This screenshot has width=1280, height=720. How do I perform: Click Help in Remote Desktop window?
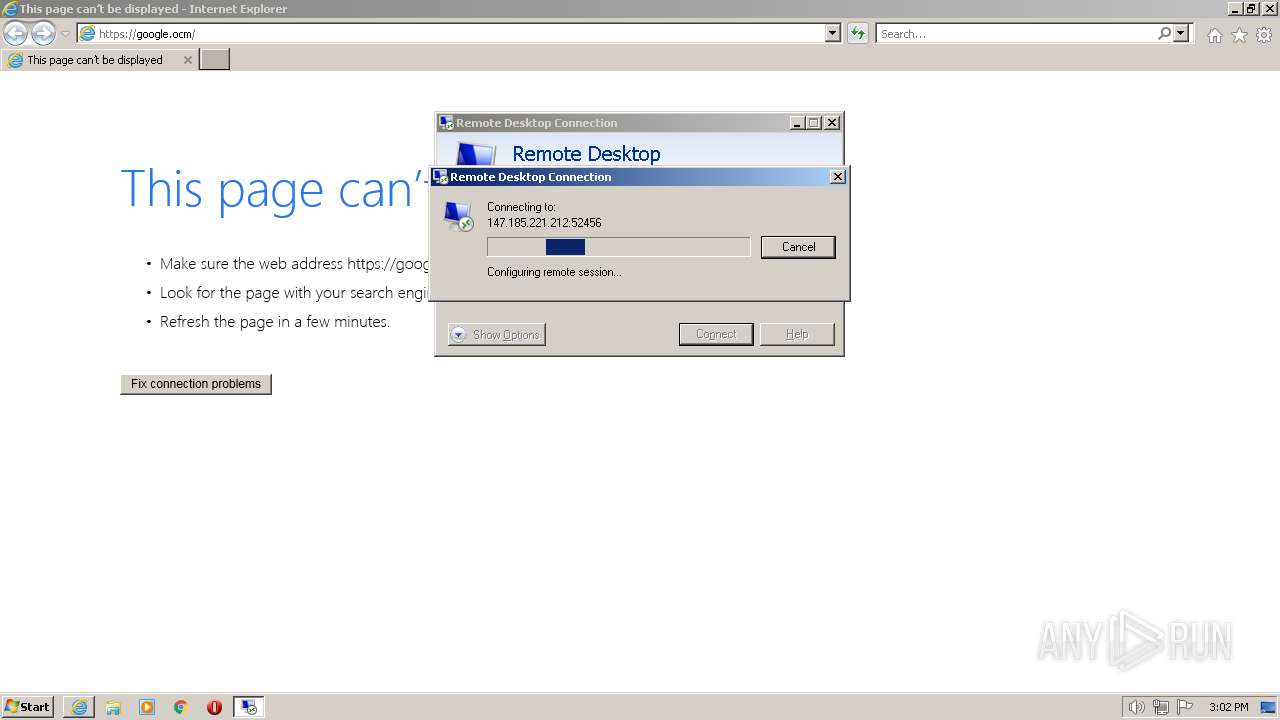(x=797, y=335)
